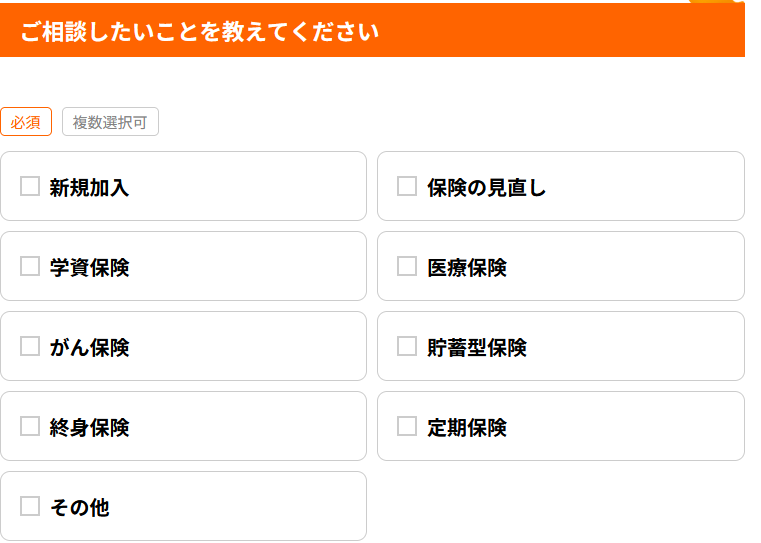The width and height of the screenshot is (761, 543).
Task: Click the がん保険 label text
Action: [89, 347]
